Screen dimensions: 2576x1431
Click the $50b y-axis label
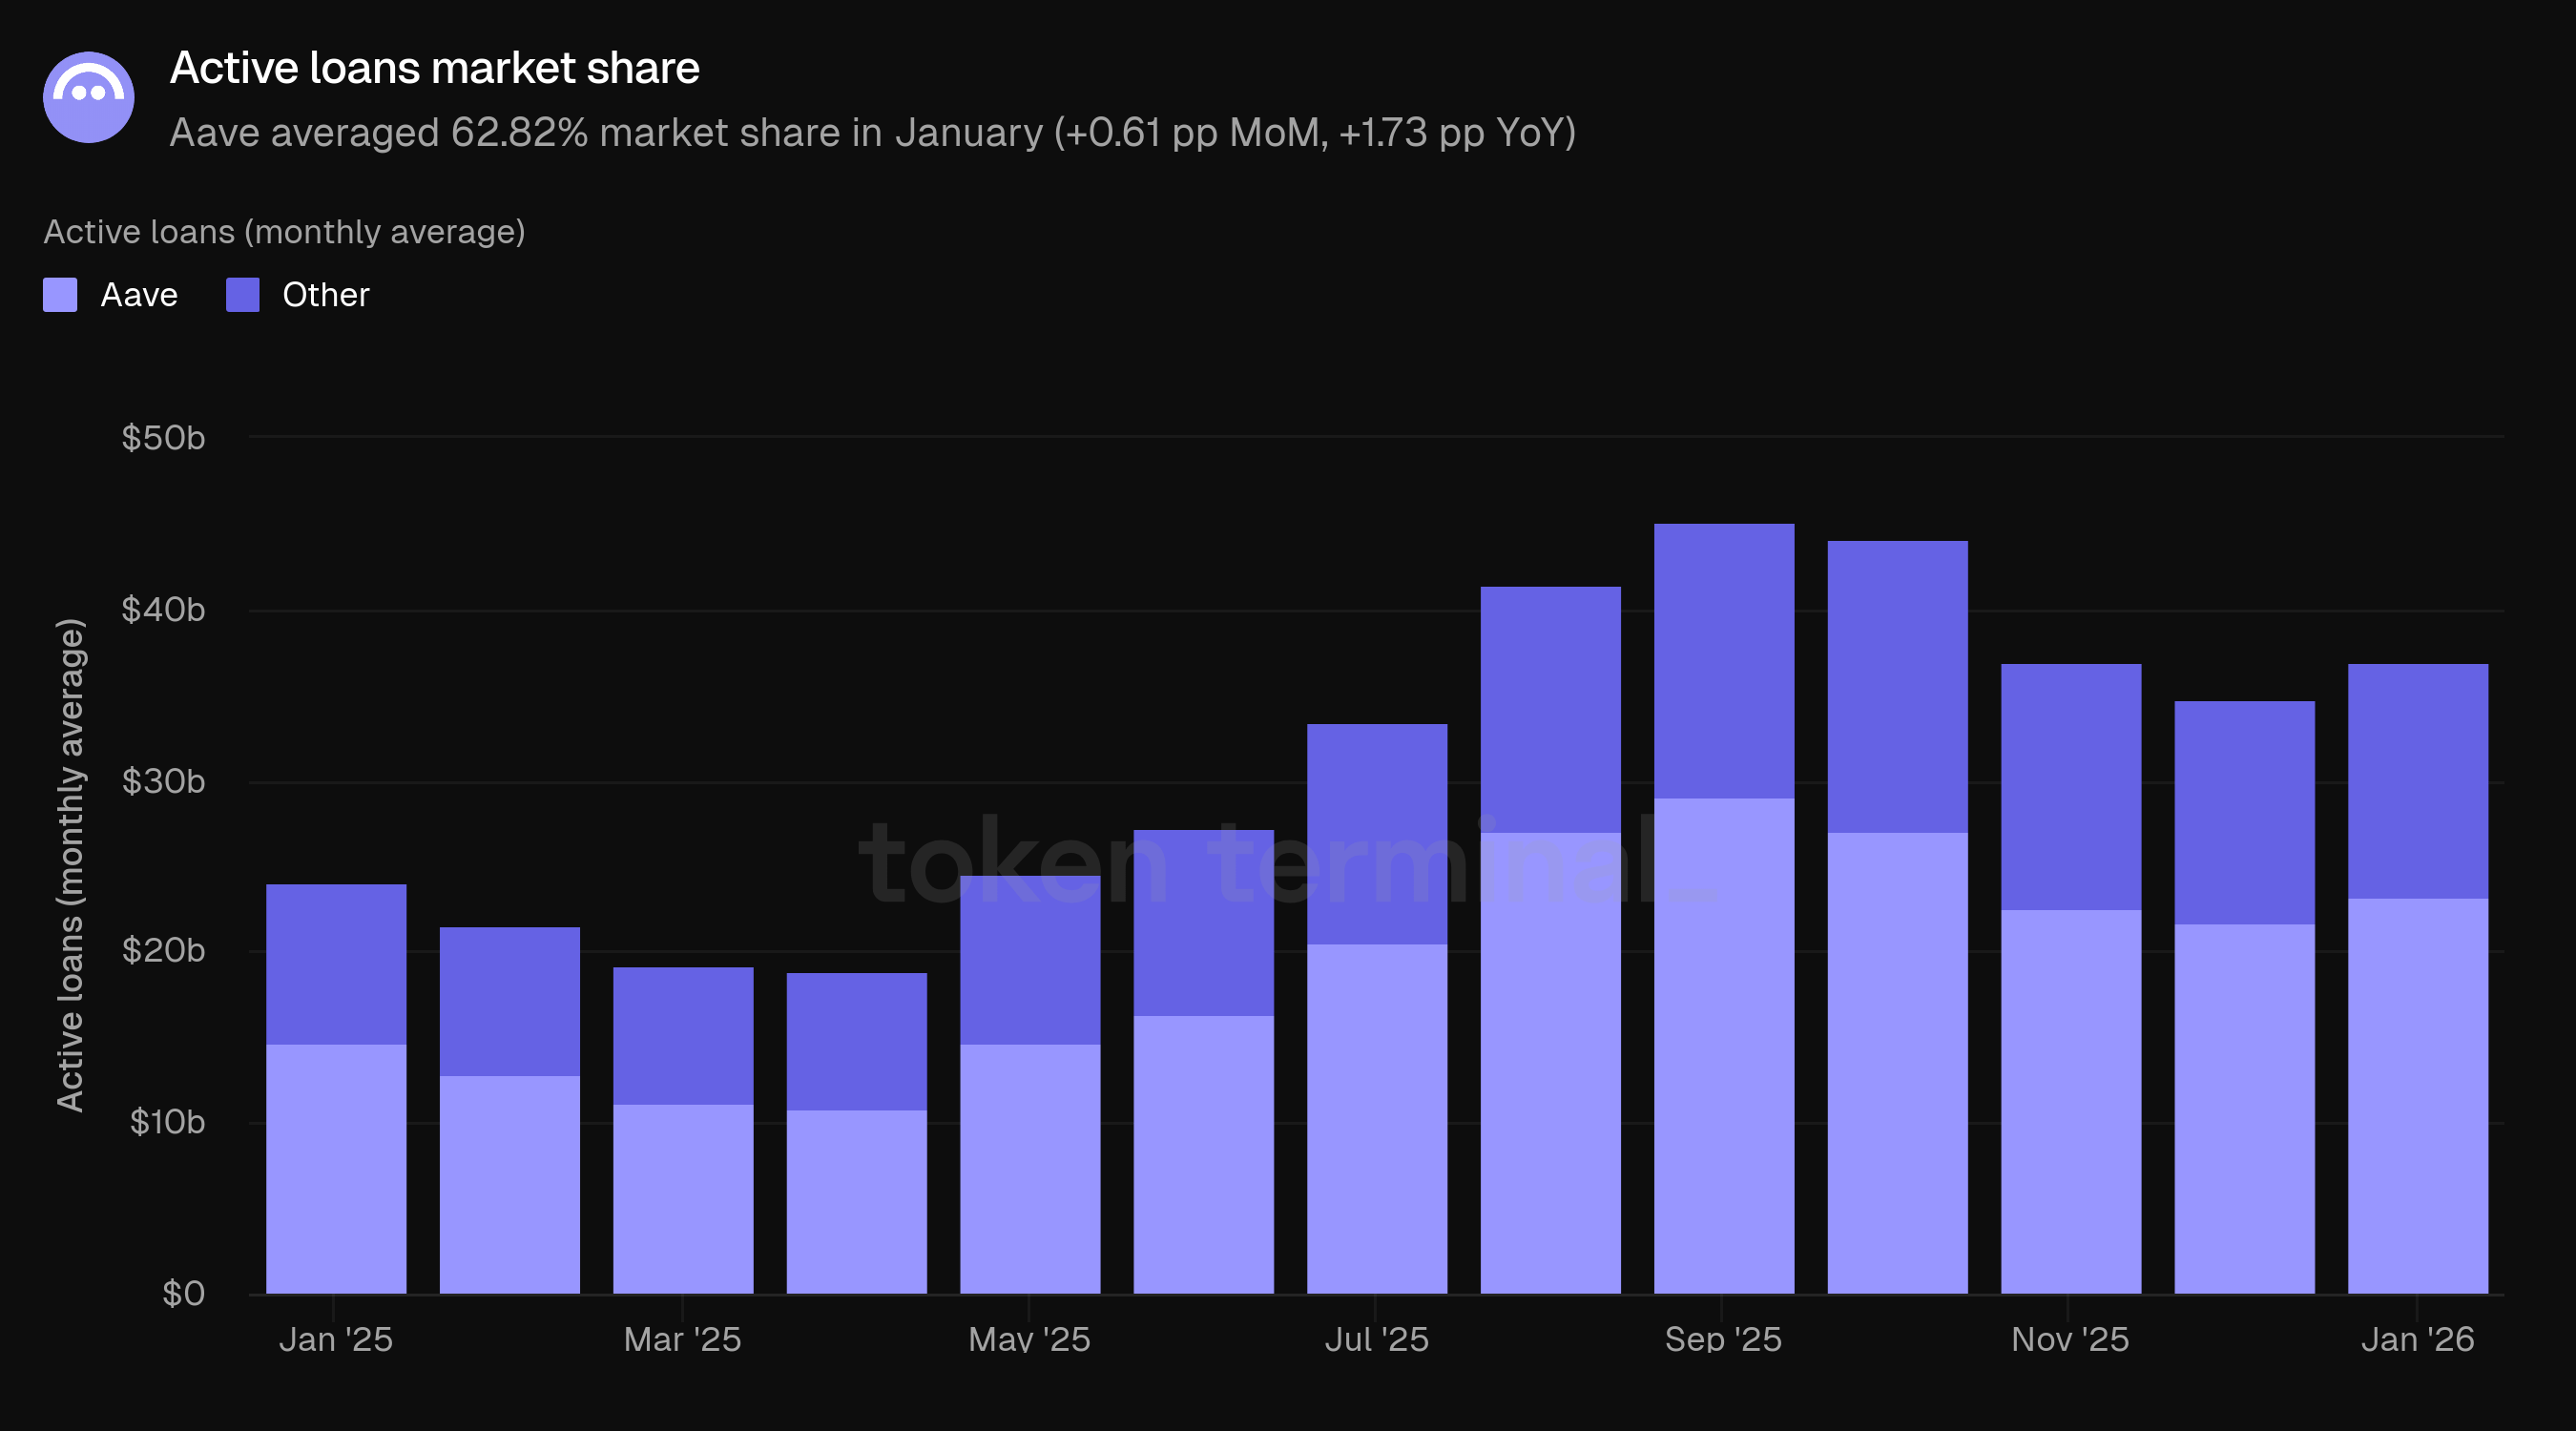(163, 438)
